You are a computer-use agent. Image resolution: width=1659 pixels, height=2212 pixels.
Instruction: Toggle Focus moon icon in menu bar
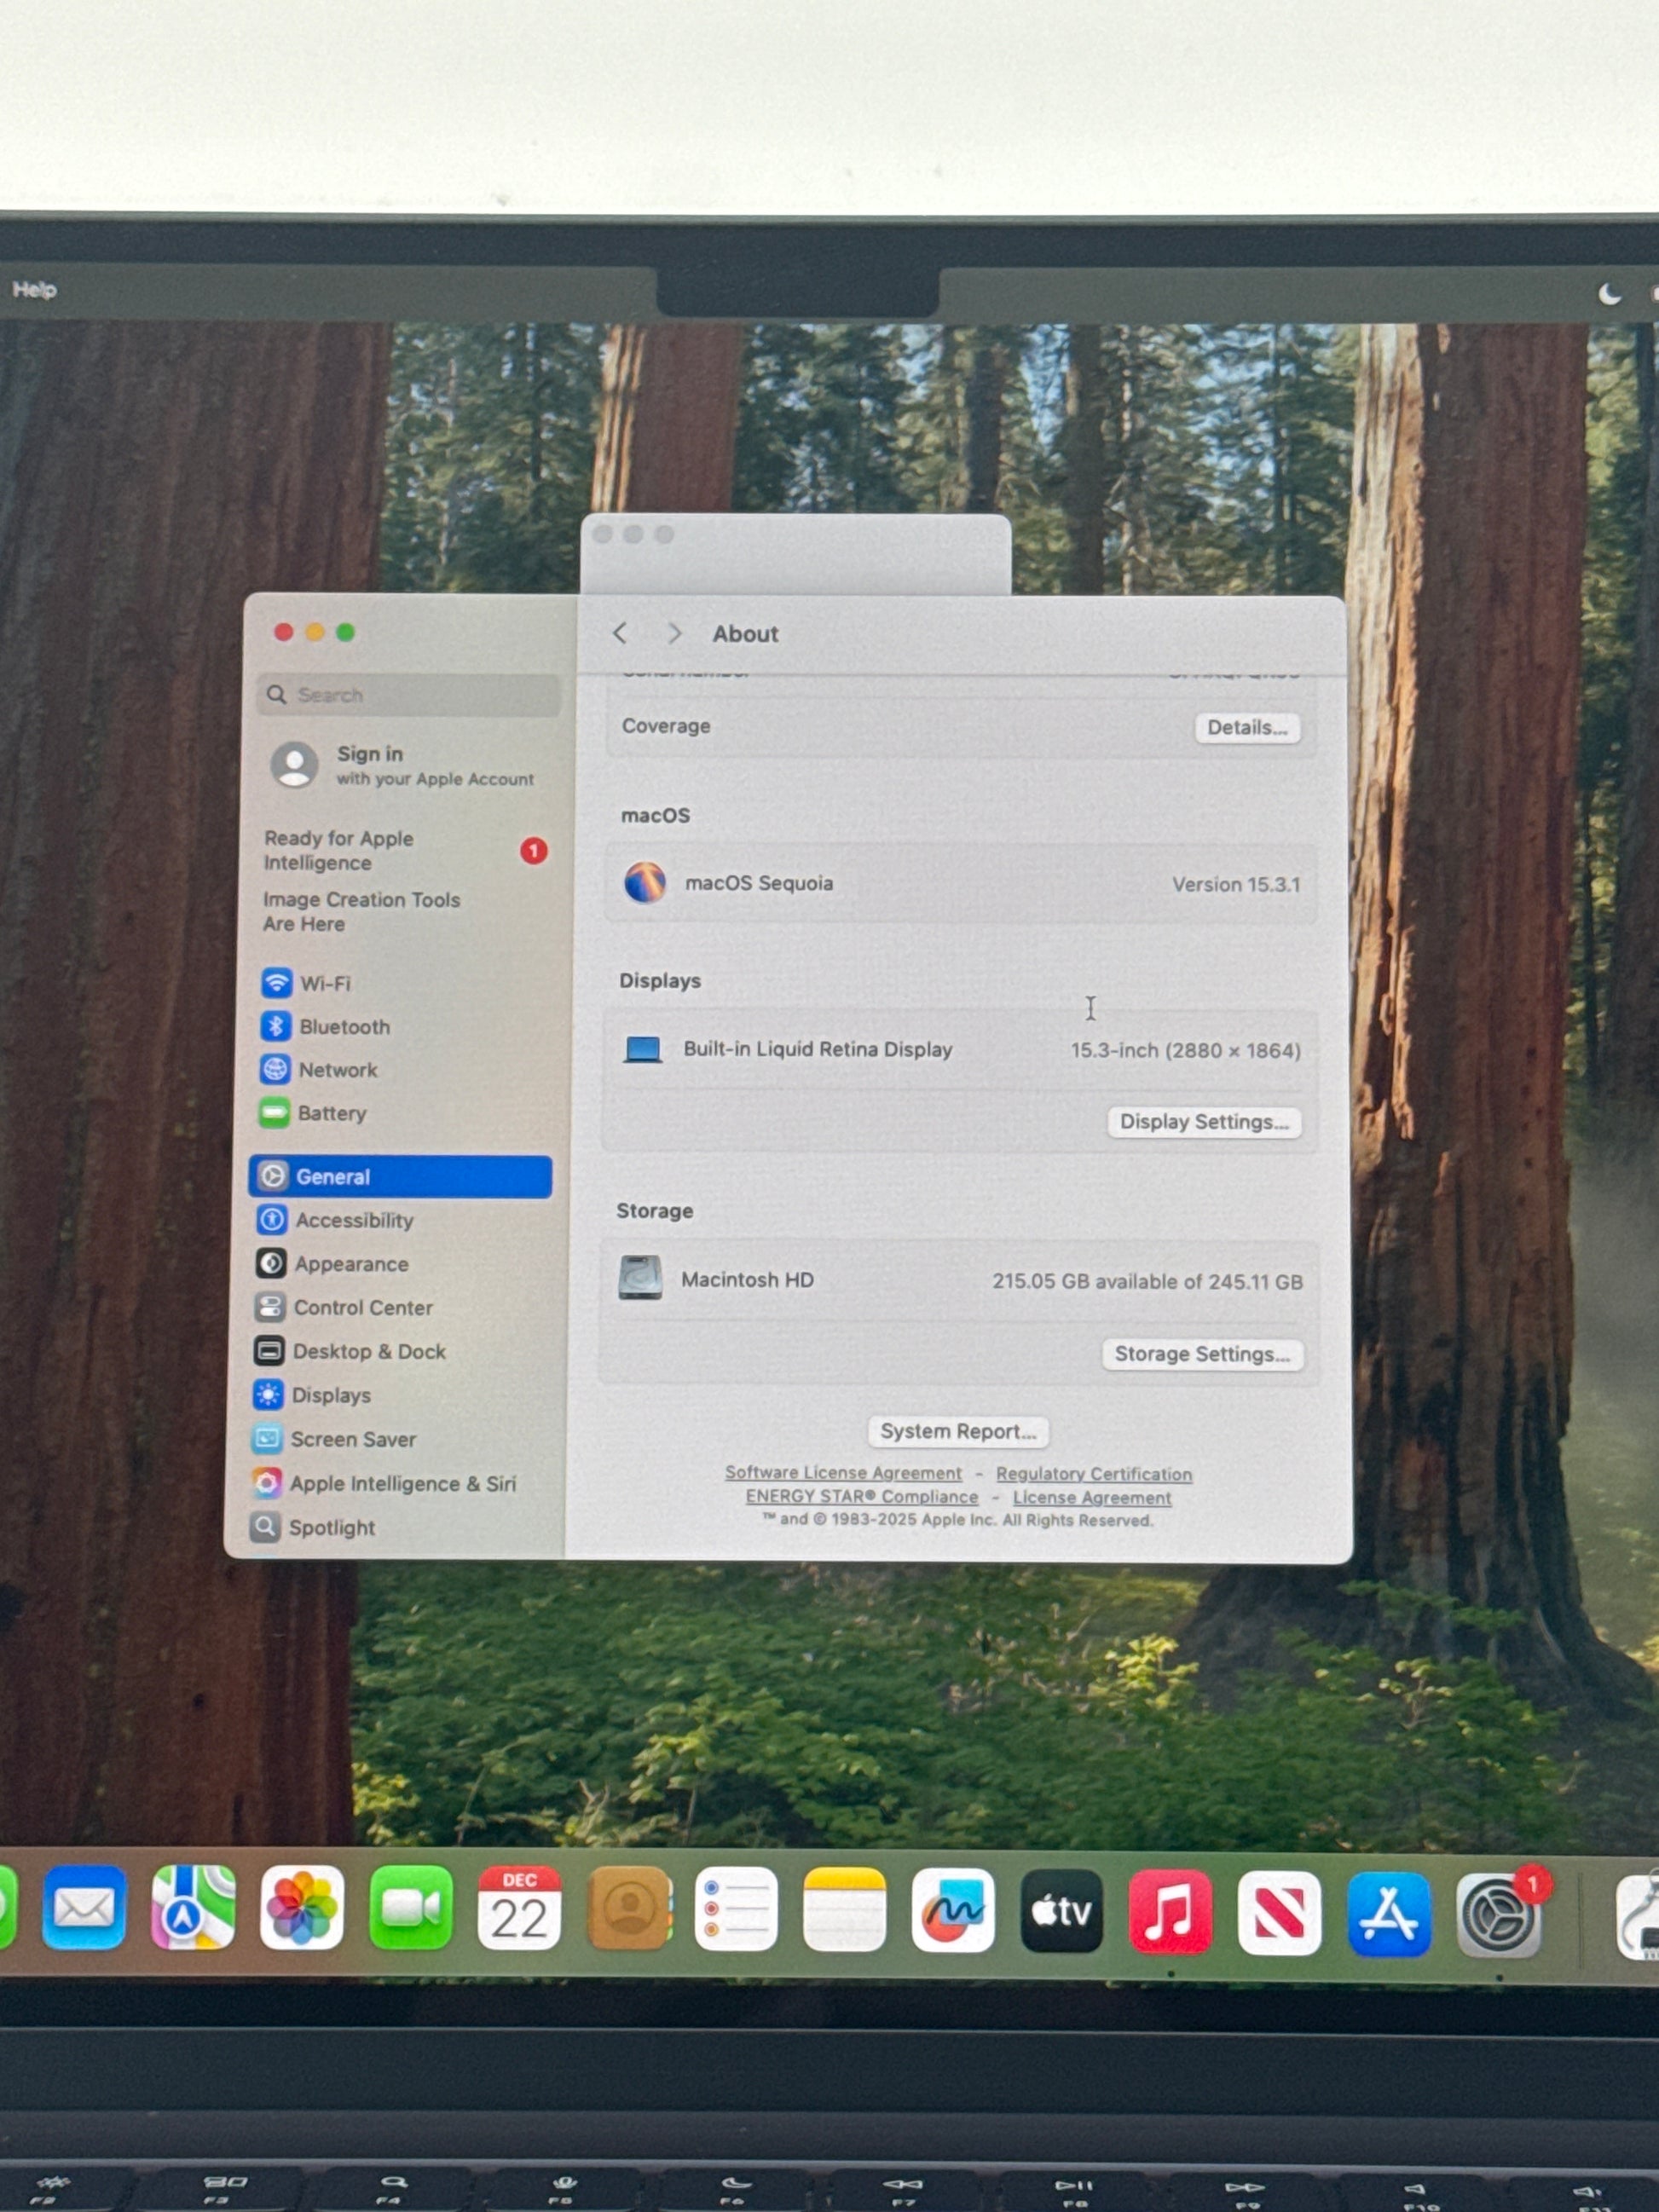coord(1609,293)
